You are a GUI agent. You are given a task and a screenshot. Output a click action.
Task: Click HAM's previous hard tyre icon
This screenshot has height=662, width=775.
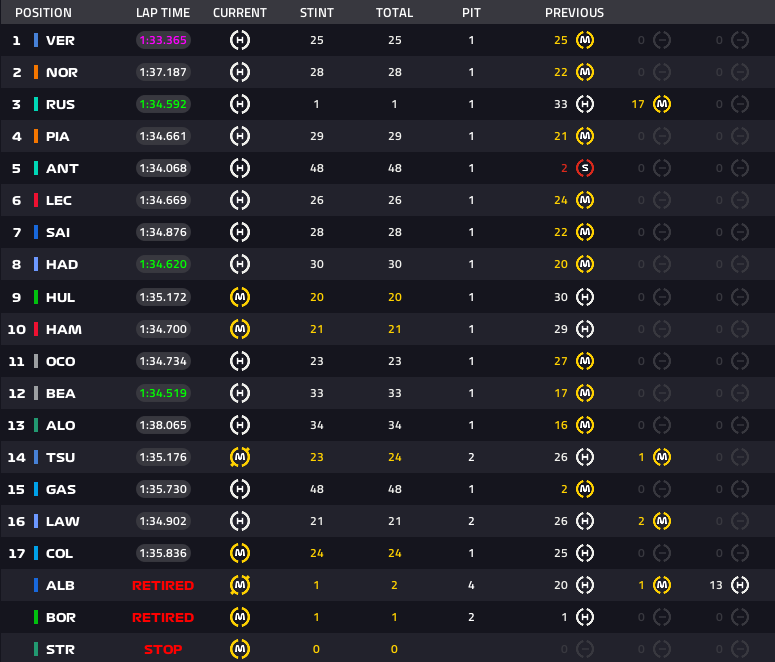pyautogui.click(x=585, y=329)
